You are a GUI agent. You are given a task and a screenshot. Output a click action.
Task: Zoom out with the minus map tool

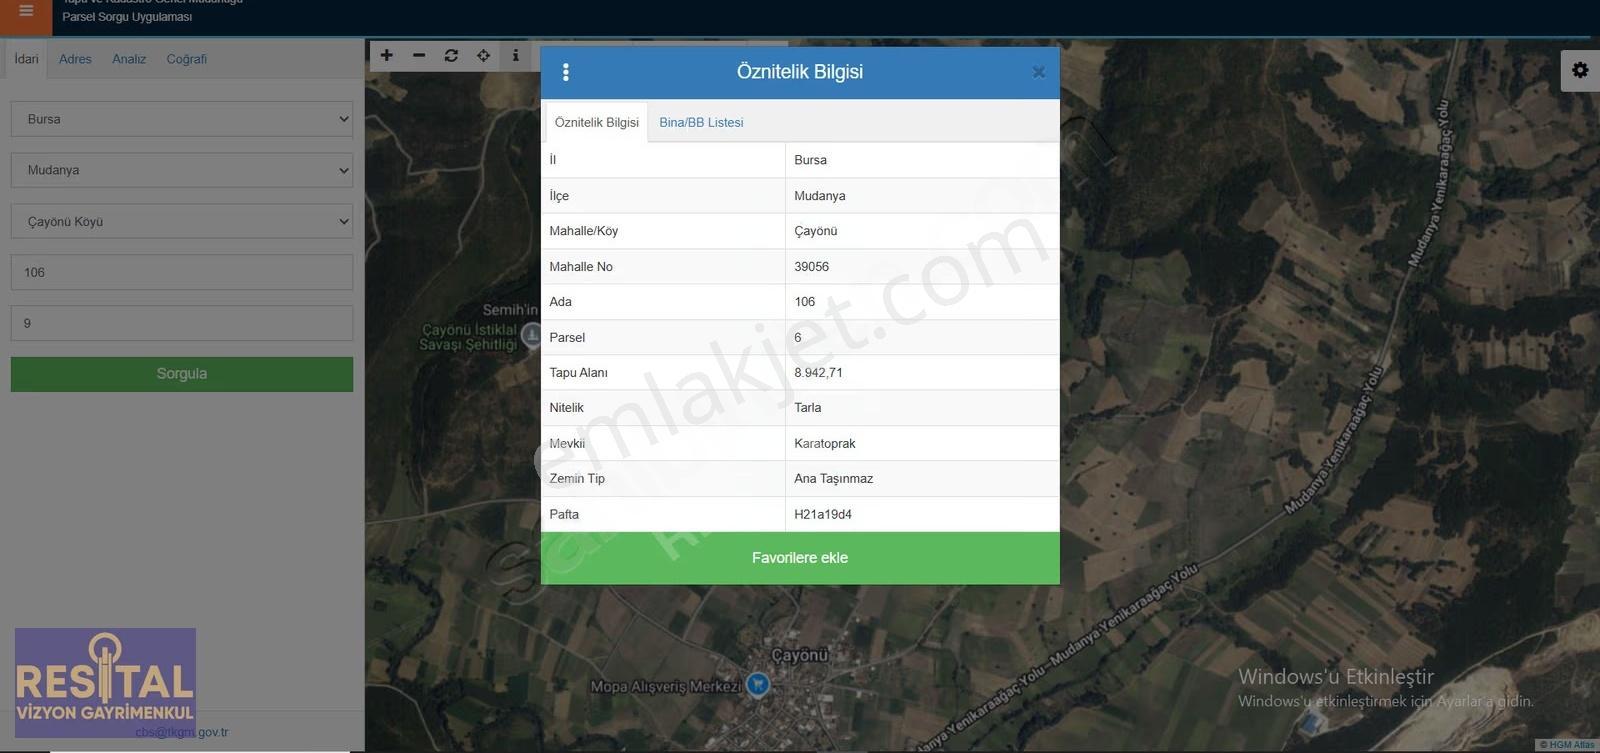click(419, 56)
